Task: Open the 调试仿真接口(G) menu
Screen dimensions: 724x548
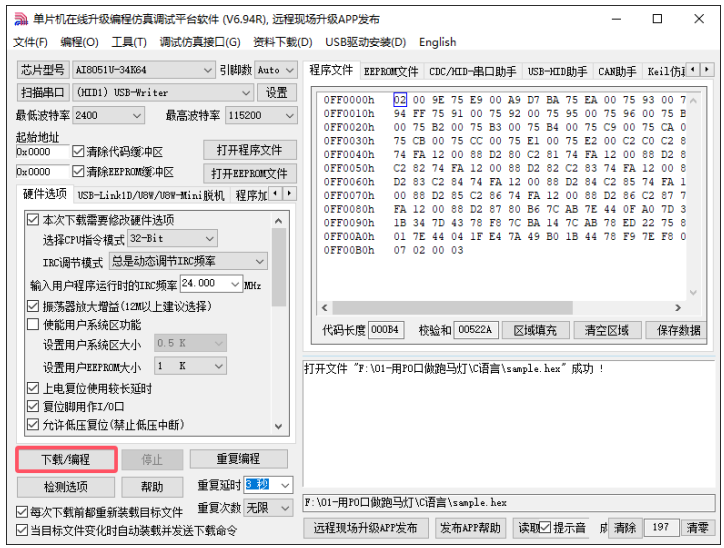Action: tap(200, 42)
